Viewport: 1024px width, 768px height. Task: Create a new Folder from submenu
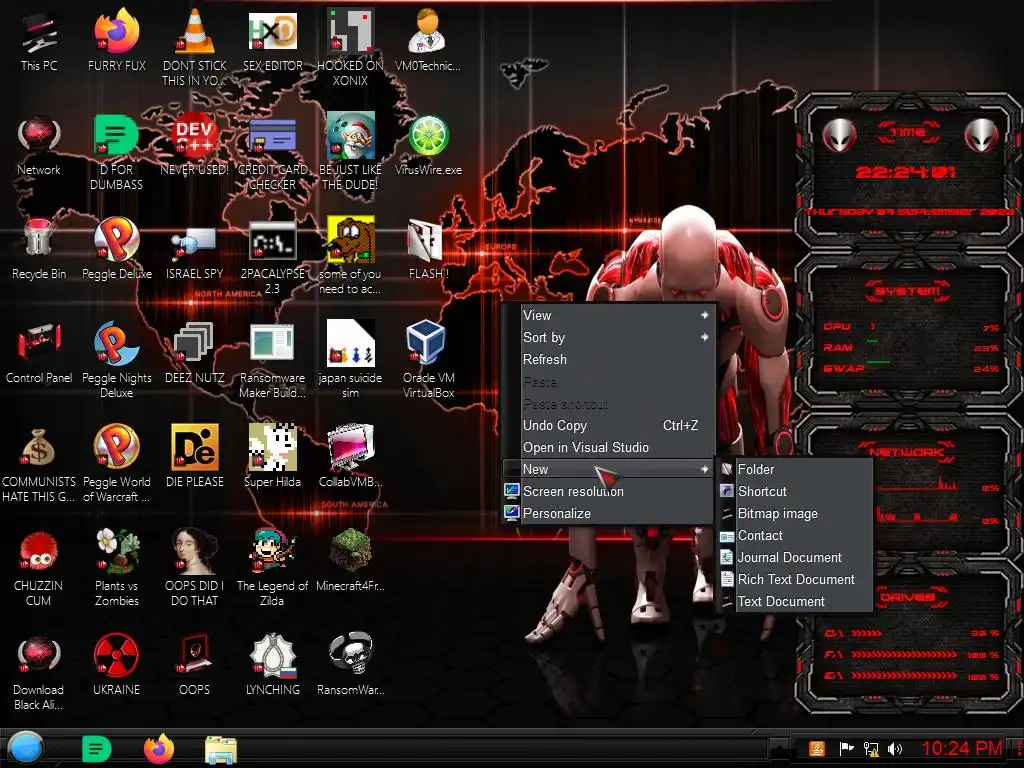click(795, 470)
